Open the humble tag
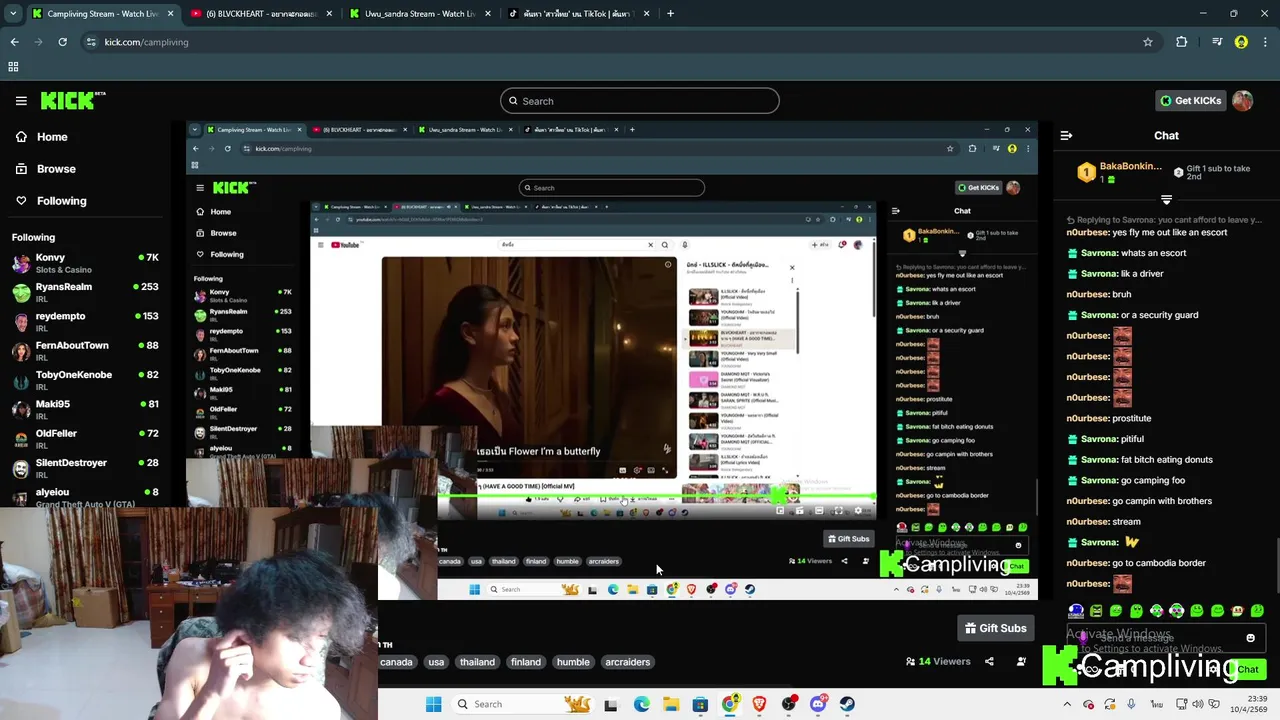1280x720 pixels. tap(573, 662)
